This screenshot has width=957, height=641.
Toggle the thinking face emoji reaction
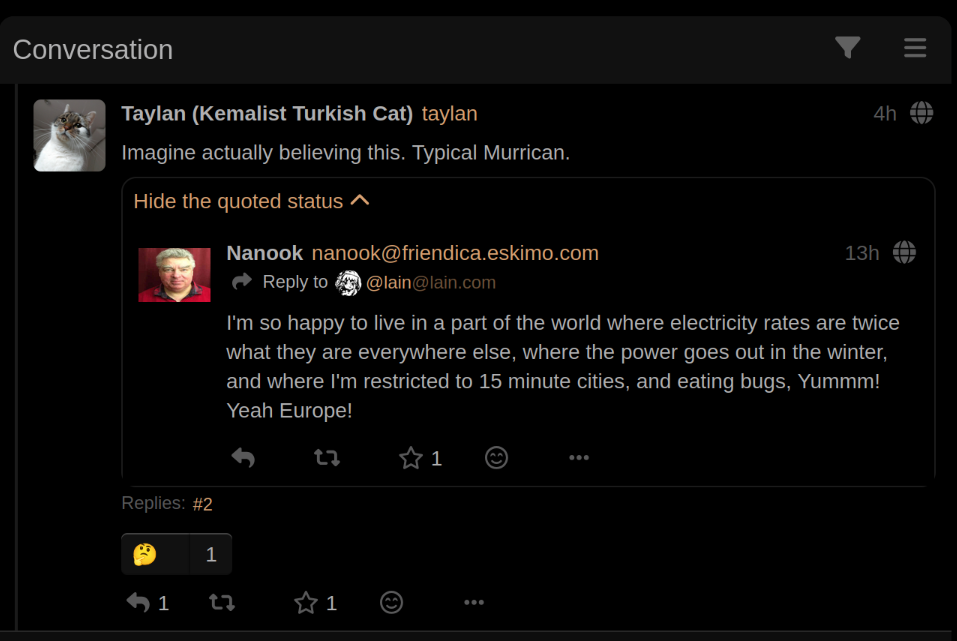coord(176,554)
